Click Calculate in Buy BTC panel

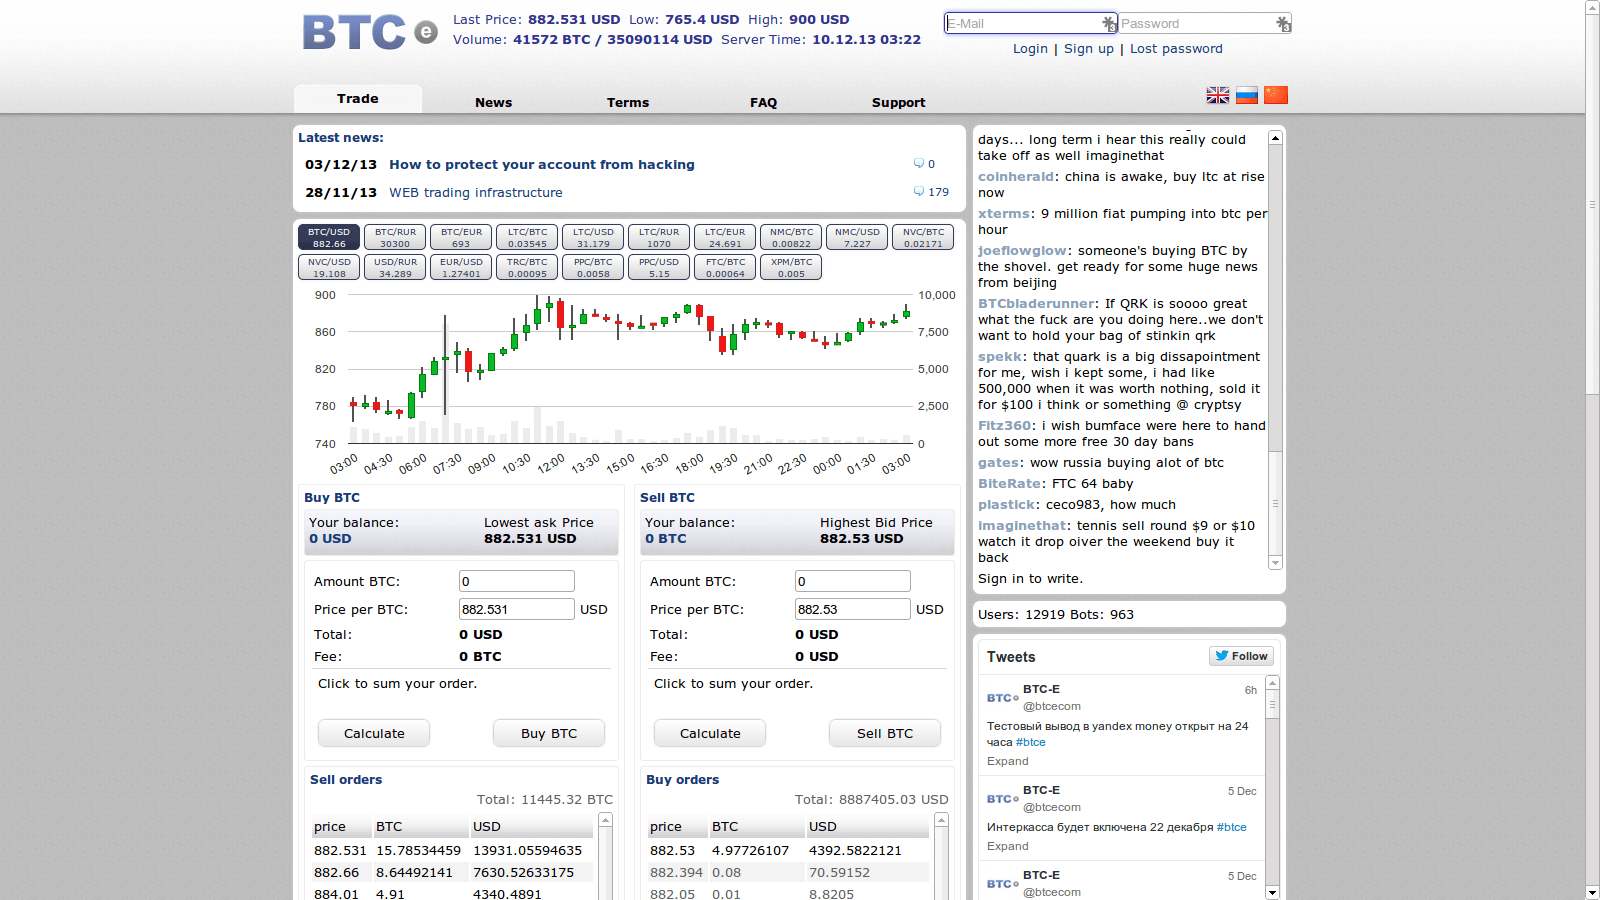point(374,733)
